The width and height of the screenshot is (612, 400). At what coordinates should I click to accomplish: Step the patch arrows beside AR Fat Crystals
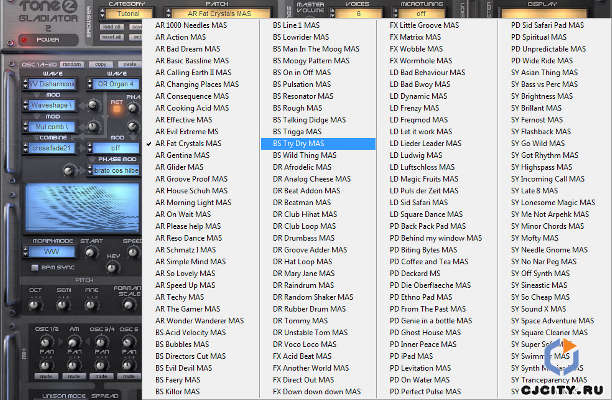[168, 14]
